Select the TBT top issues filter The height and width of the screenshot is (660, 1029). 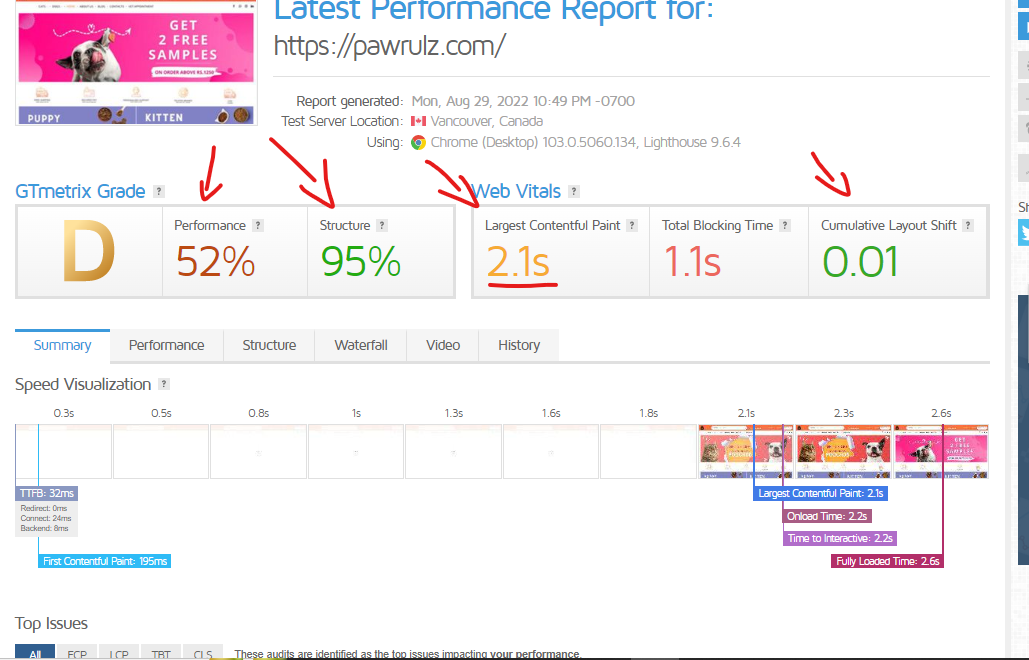[161, 653]
